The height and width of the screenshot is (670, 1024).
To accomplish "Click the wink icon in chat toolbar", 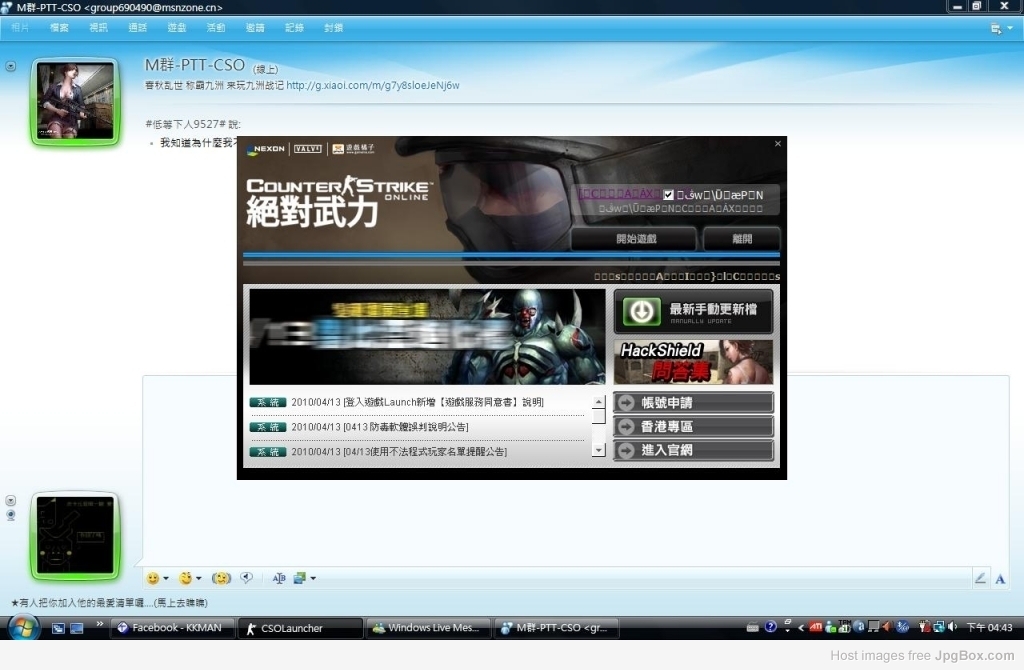I will (x=185, y=578).
